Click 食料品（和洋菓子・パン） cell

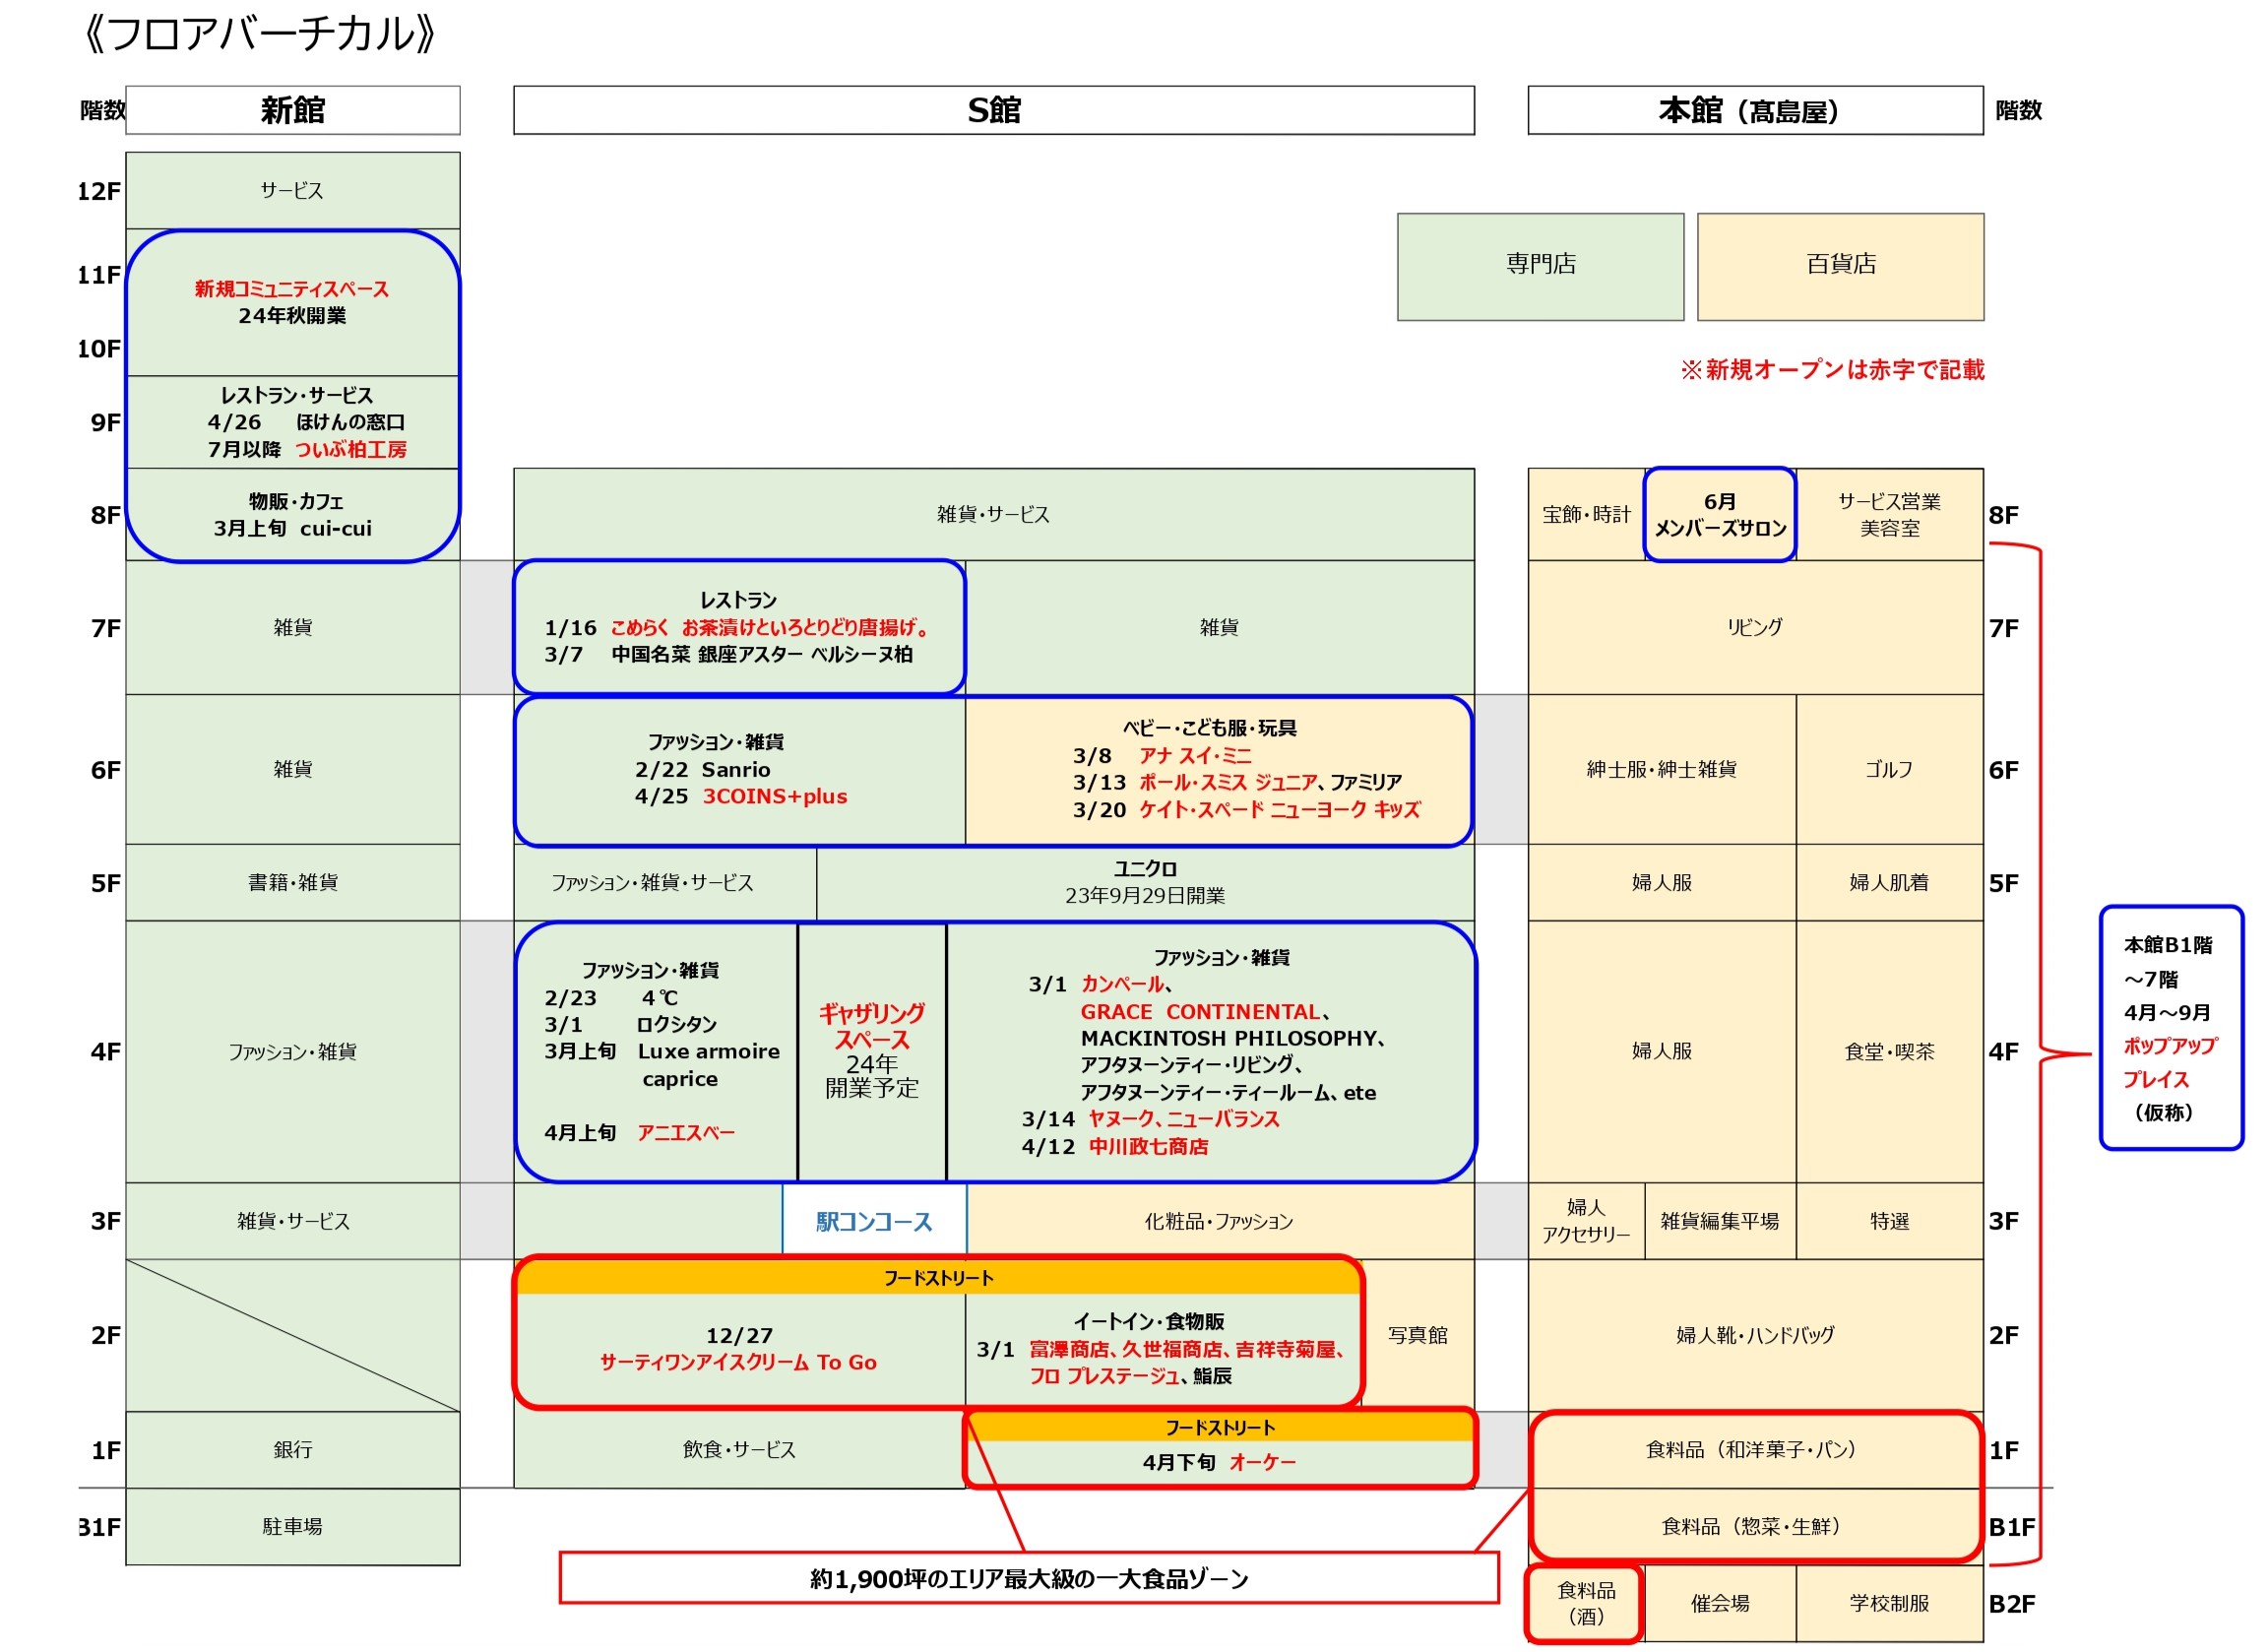click(x=1757, y=1450)
